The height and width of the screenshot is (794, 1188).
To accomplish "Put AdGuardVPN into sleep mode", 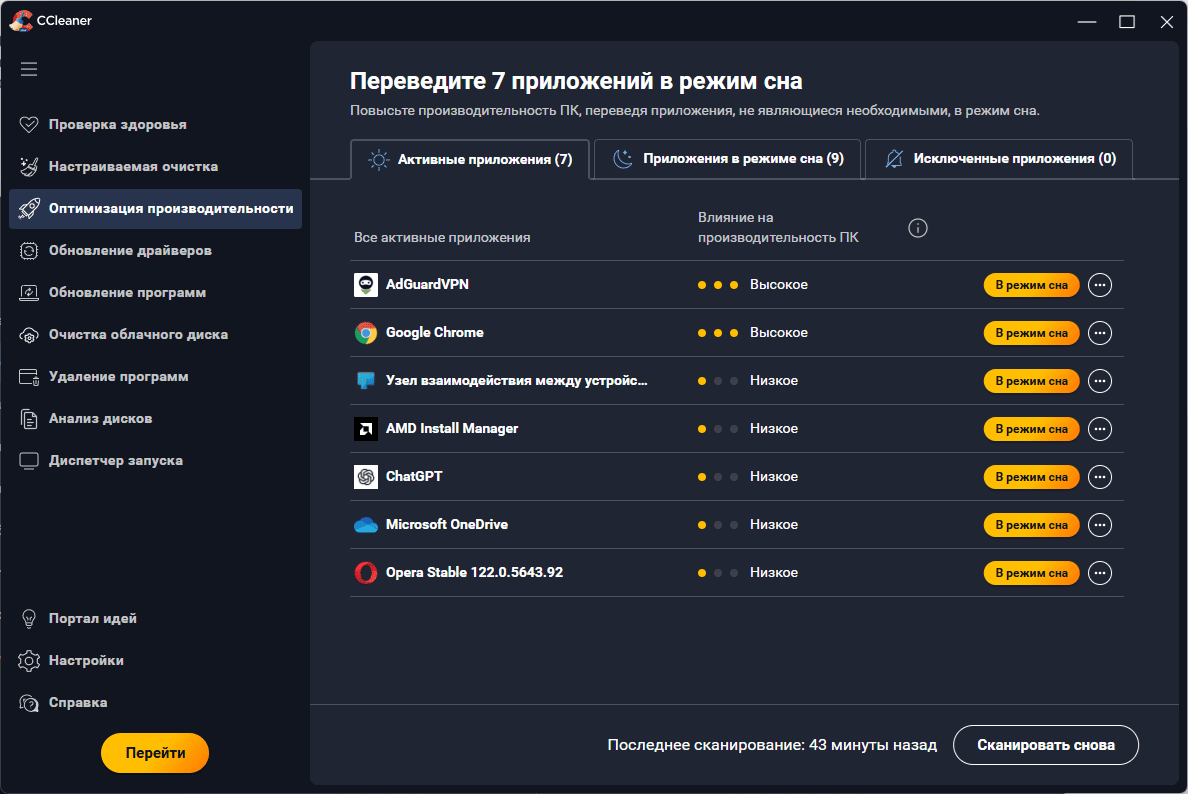I will pyautogui.click(x=1031, y=285).
